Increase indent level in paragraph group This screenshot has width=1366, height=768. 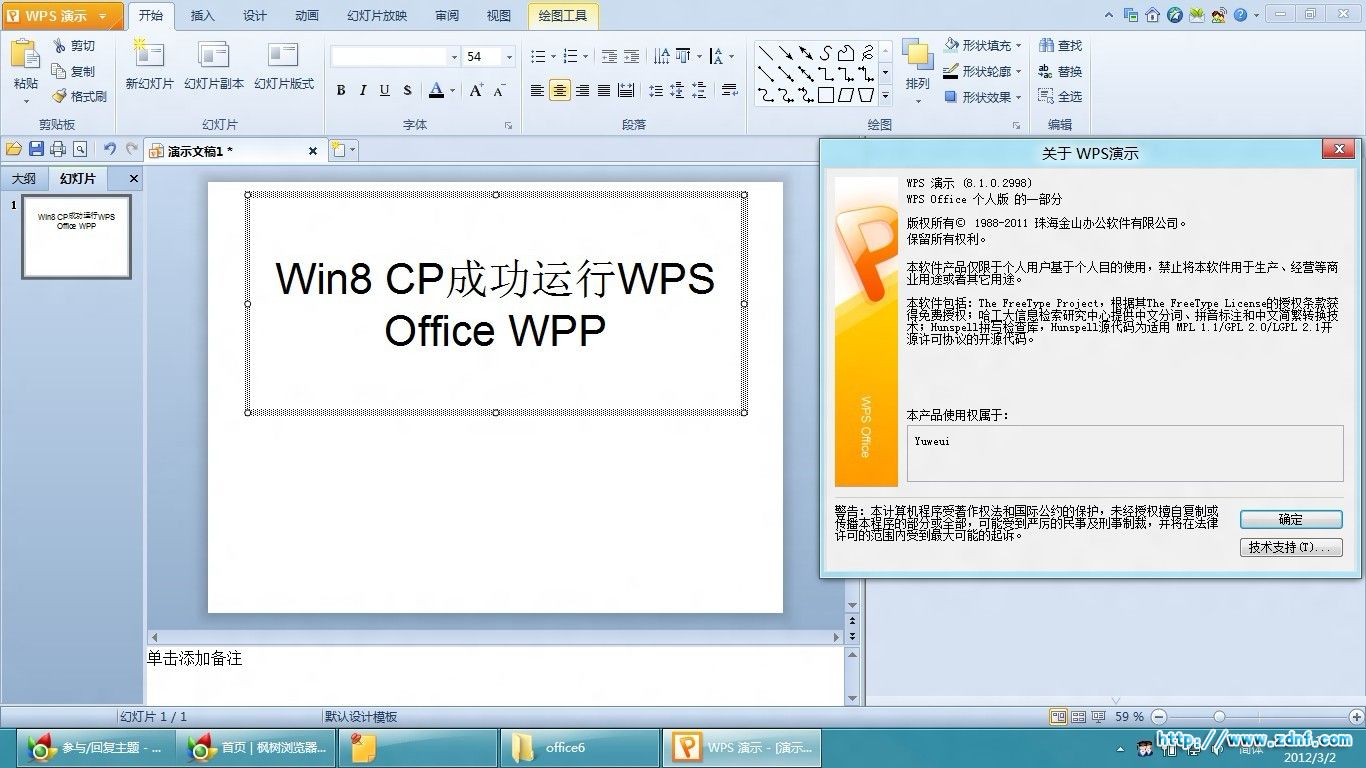coord(631,57)
